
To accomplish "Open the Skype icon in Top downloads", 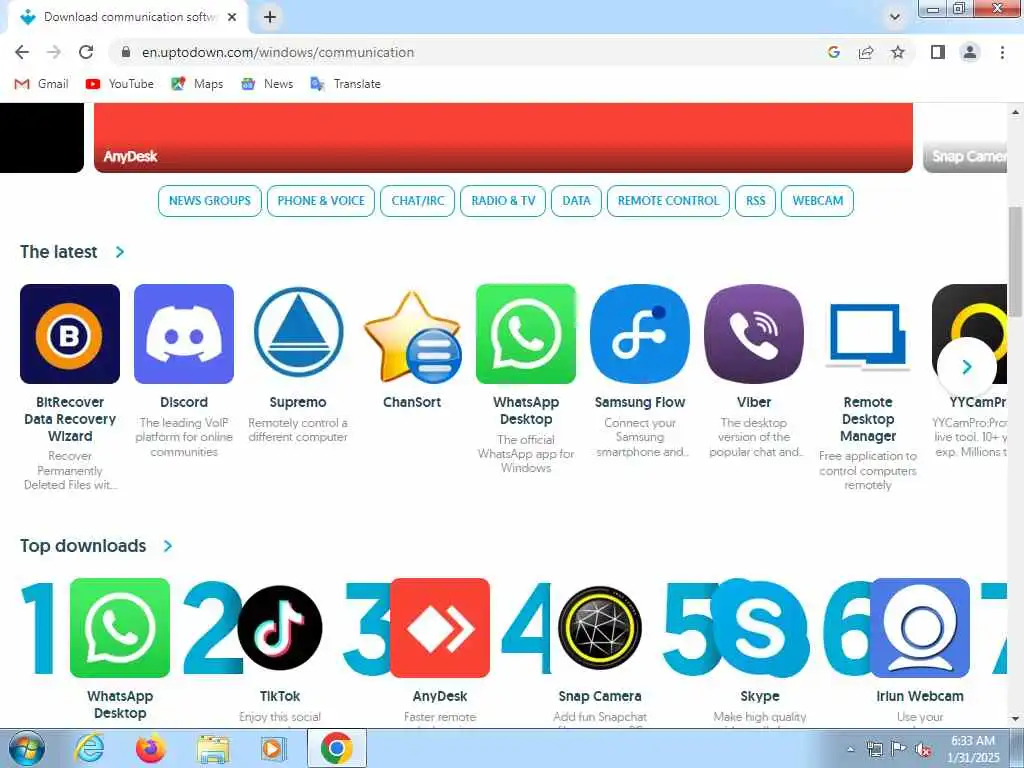I will click(x=760, y=628).
